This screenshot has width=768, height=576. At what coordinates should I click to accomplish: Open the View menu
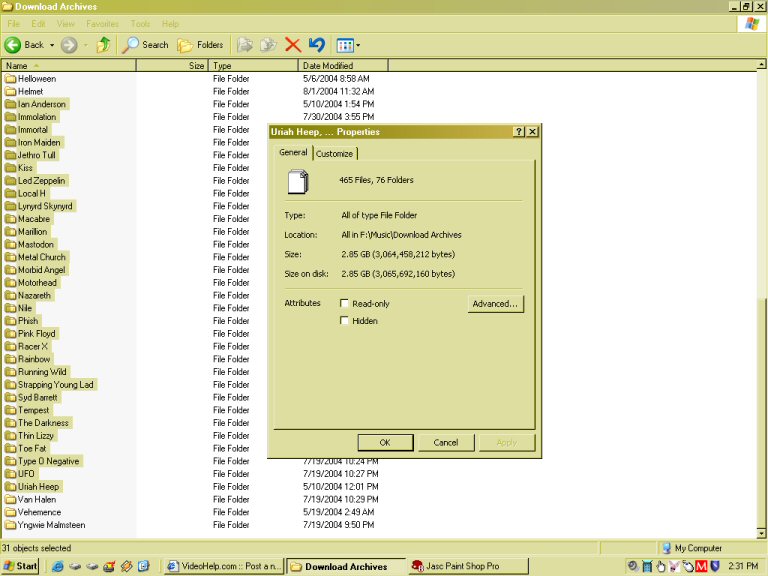66,24
